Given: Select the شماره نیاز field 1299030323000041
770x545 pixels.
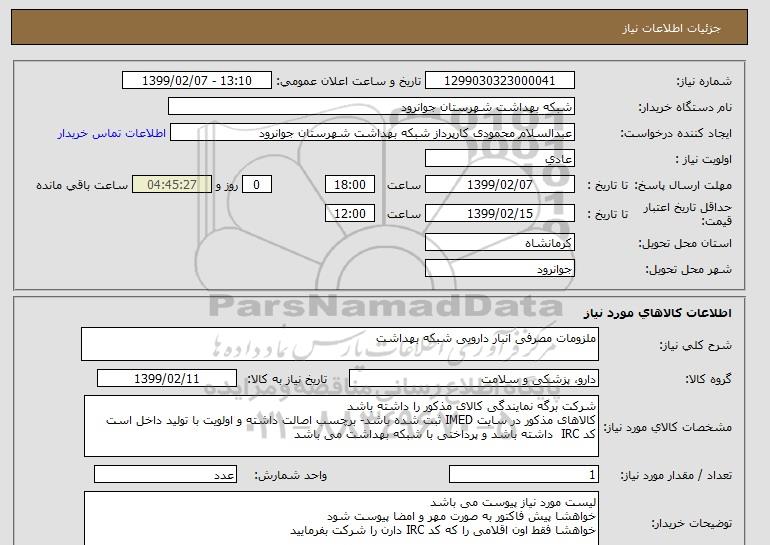Looking at the screenshot, I should [499, 81].
